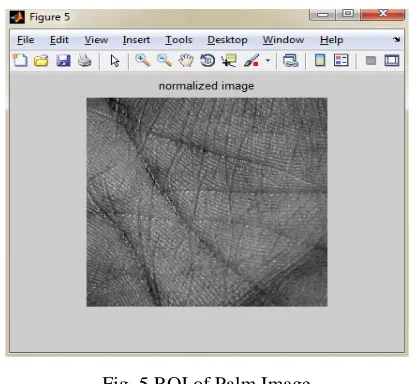This screenshot has height=384, width=414.
Task: Expand the Brush tool color dropdown arrow
Action: (x=268, y=61)
